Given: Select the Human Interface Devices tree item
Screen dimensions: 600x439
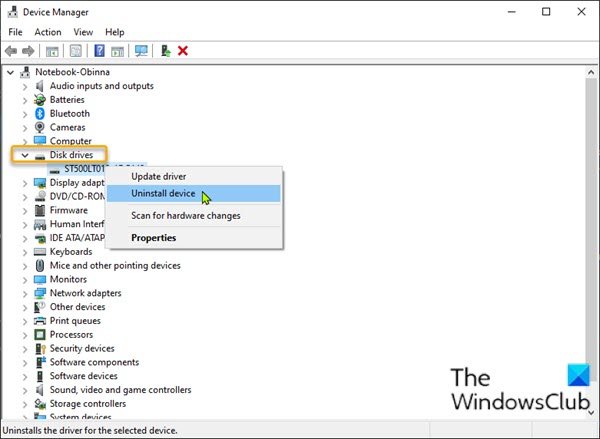Looking at the screenshot, I should (77, 224).
